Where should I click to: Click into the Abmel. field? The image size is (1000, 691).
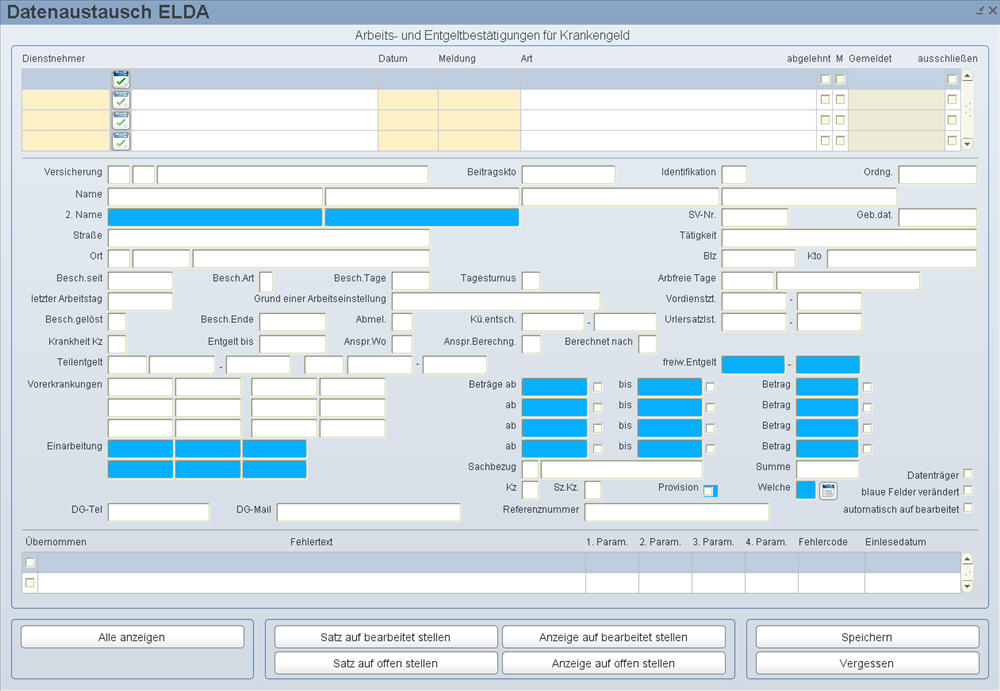pyautogui.click(x=402, y=322)
